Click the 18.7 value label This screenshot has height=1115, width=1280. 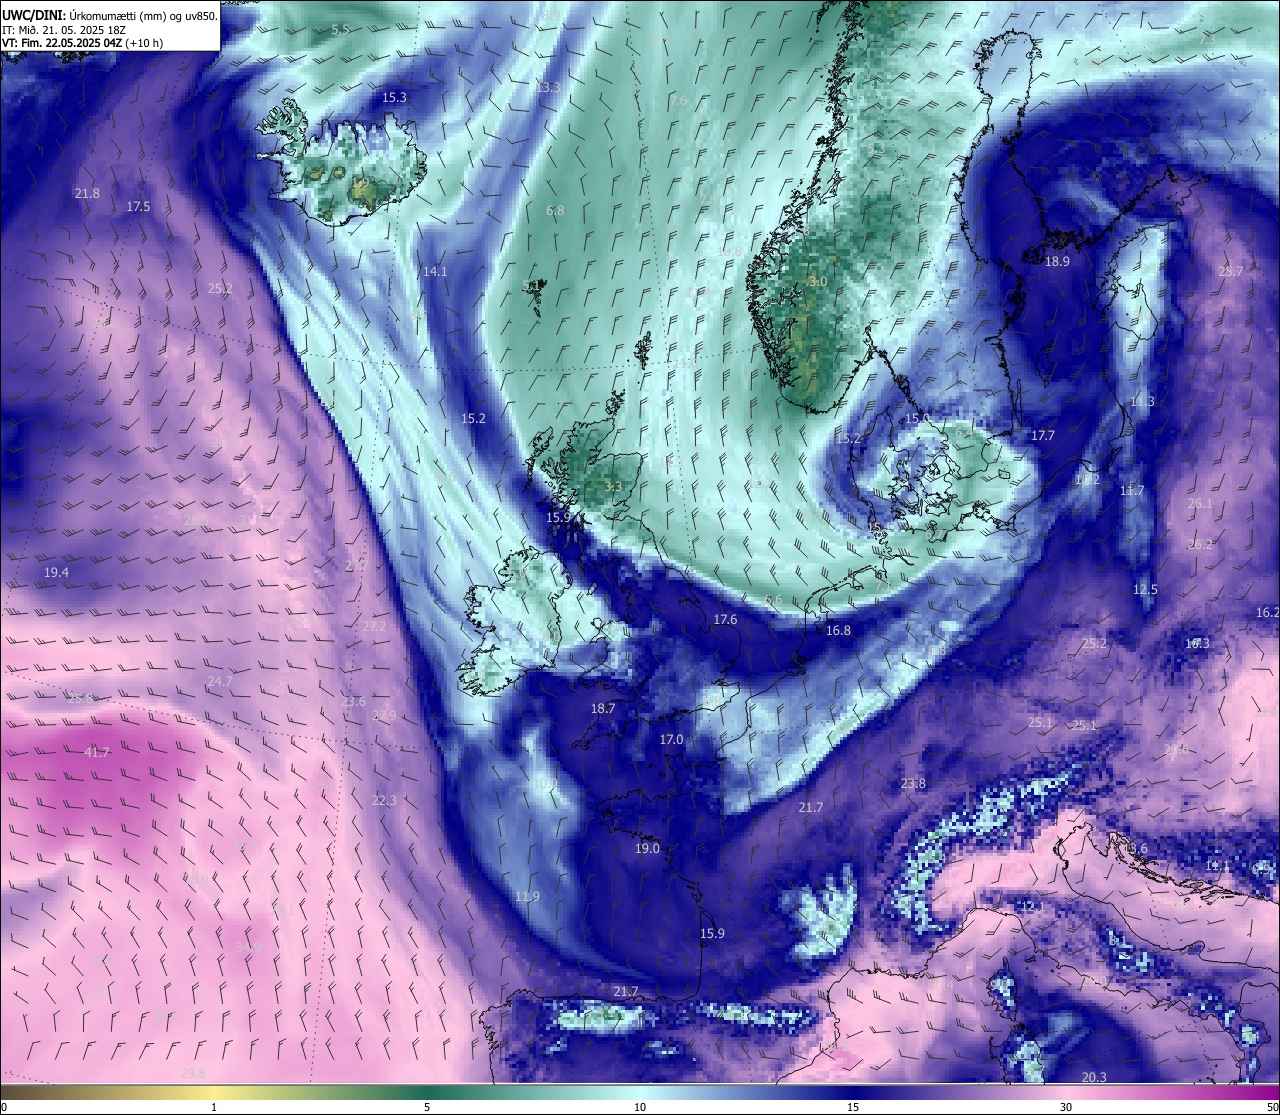[x=602, y=707]
